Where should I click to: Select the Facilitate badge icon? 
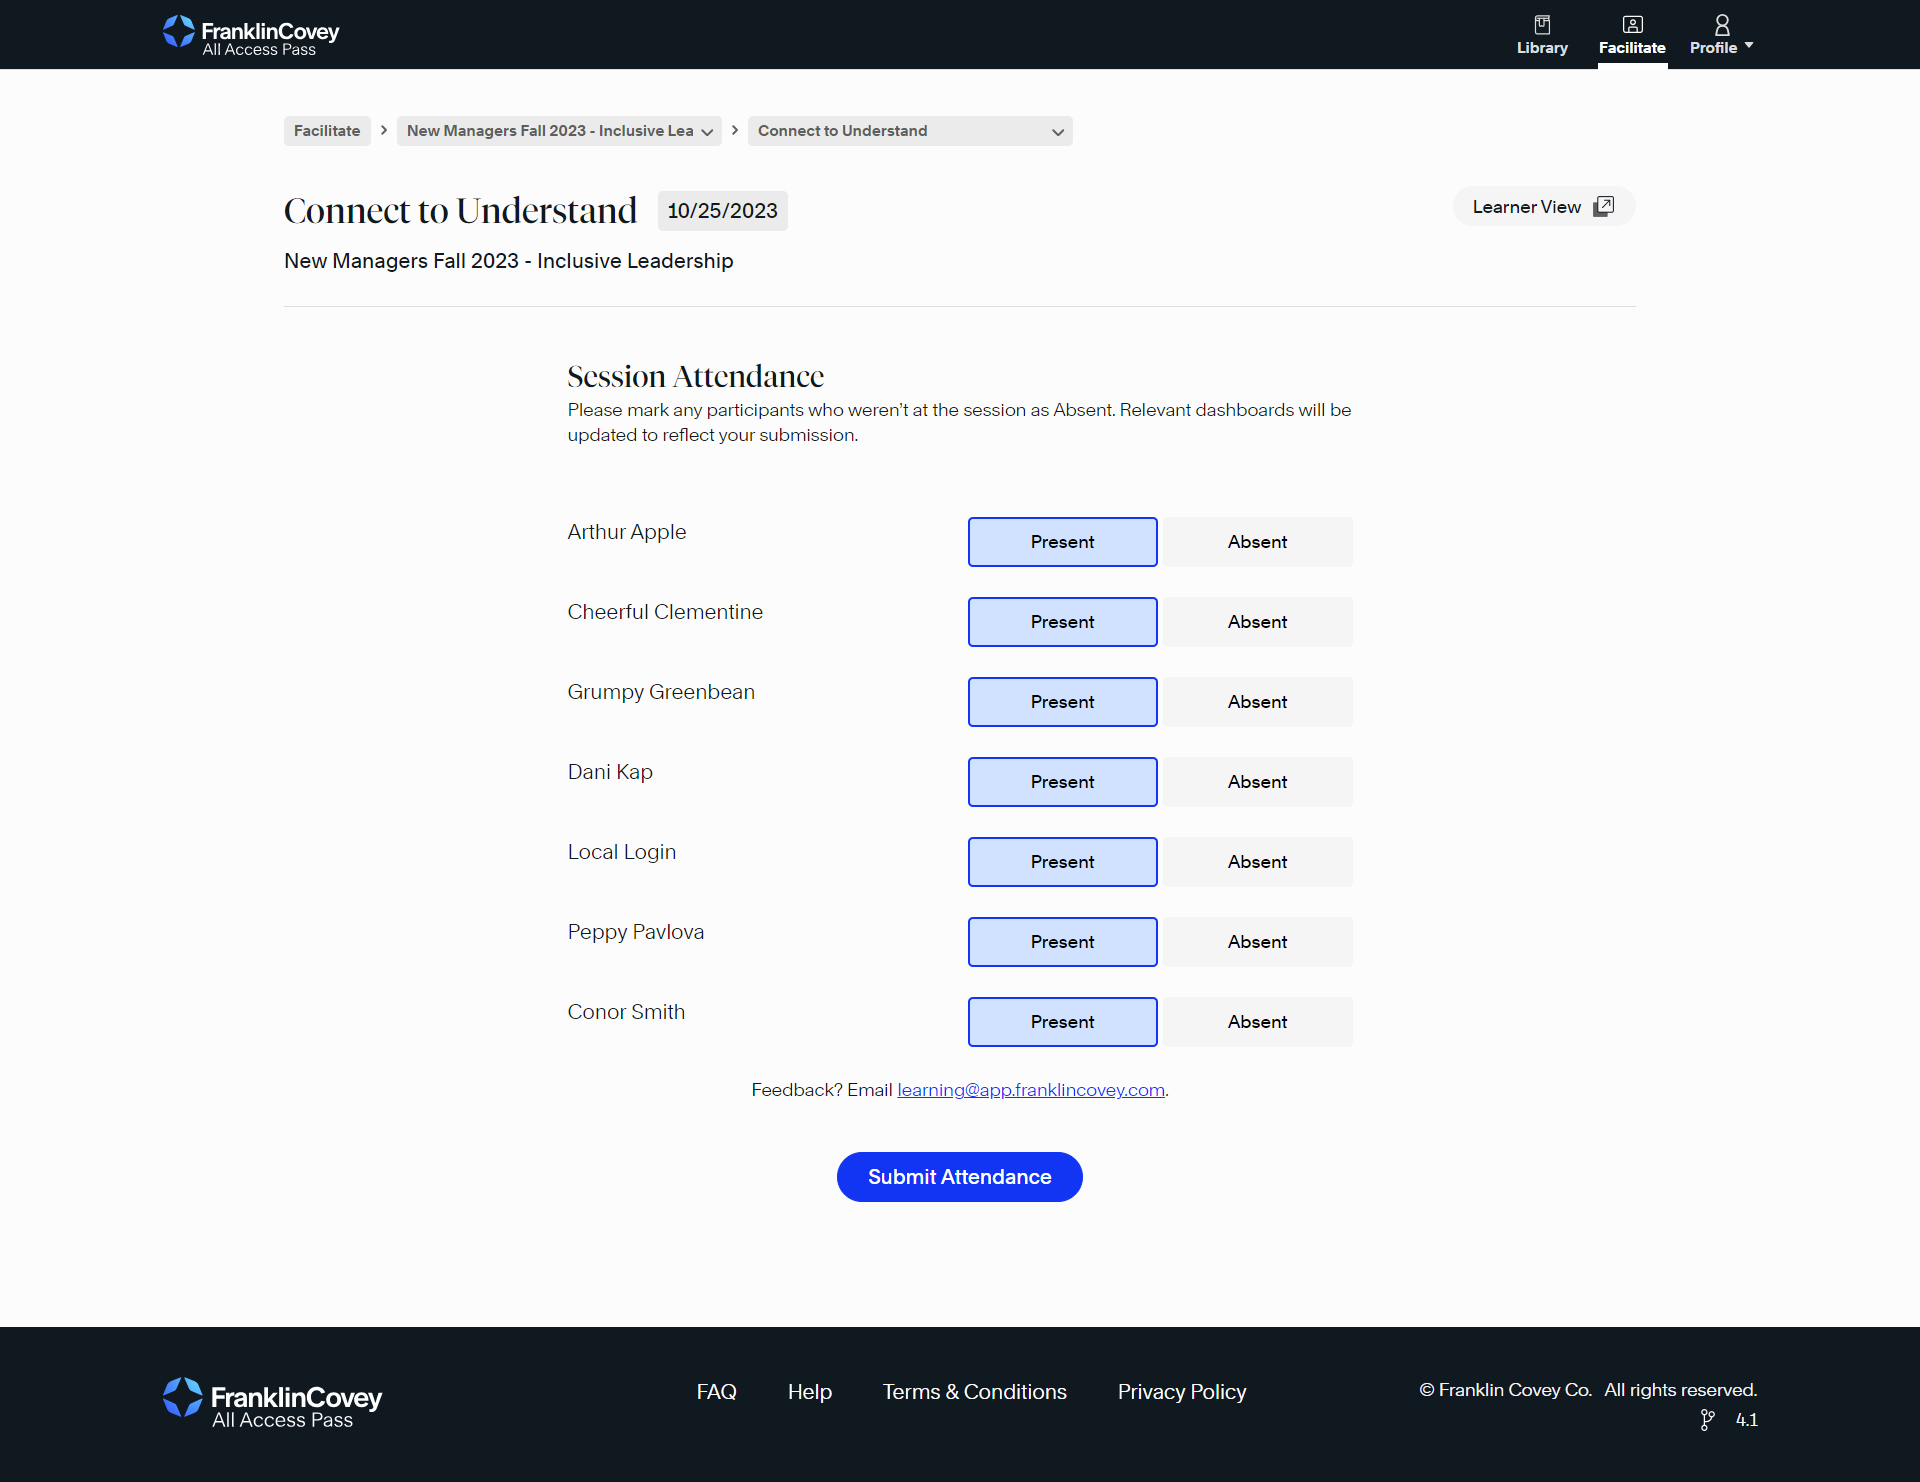(1632, 24)
